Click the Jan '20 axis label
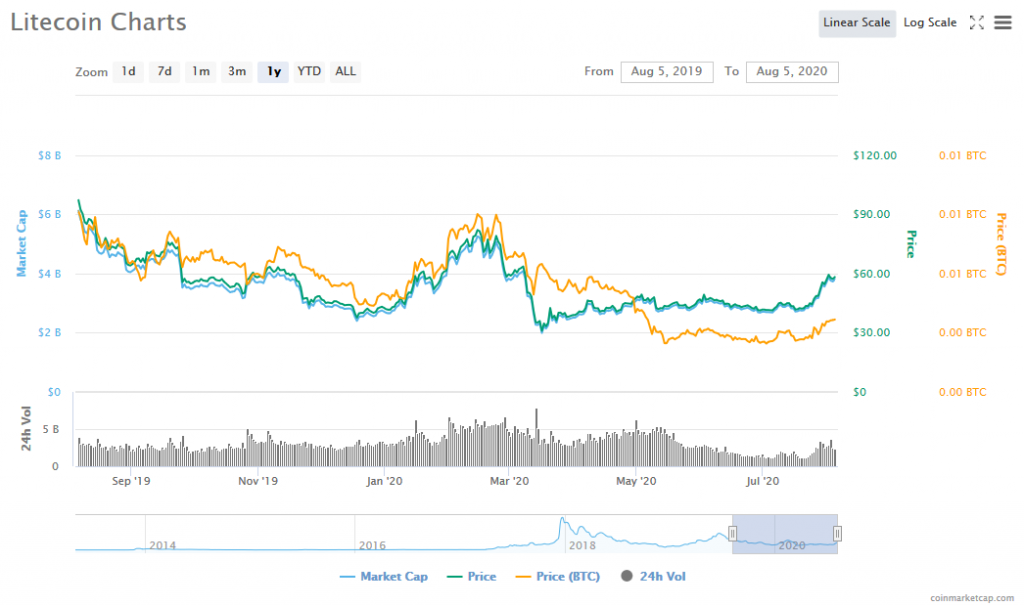 [x=384, y=481]
